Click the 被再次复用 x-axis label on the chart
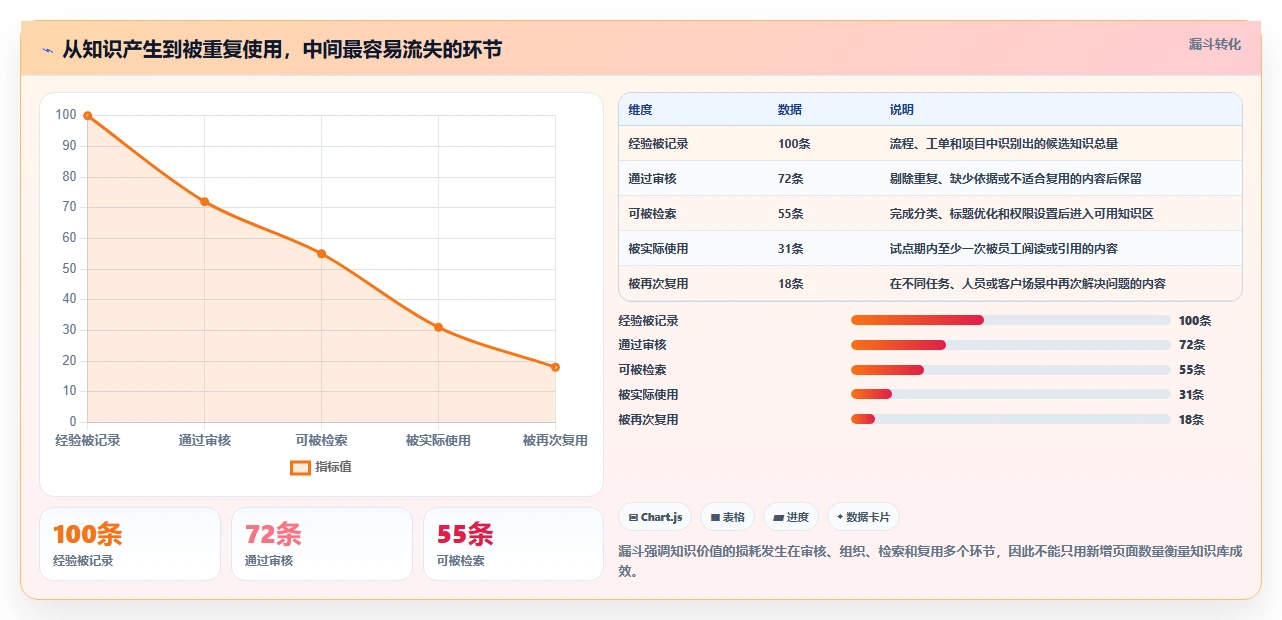The image size is (1282, 620). tap(555, 441)
